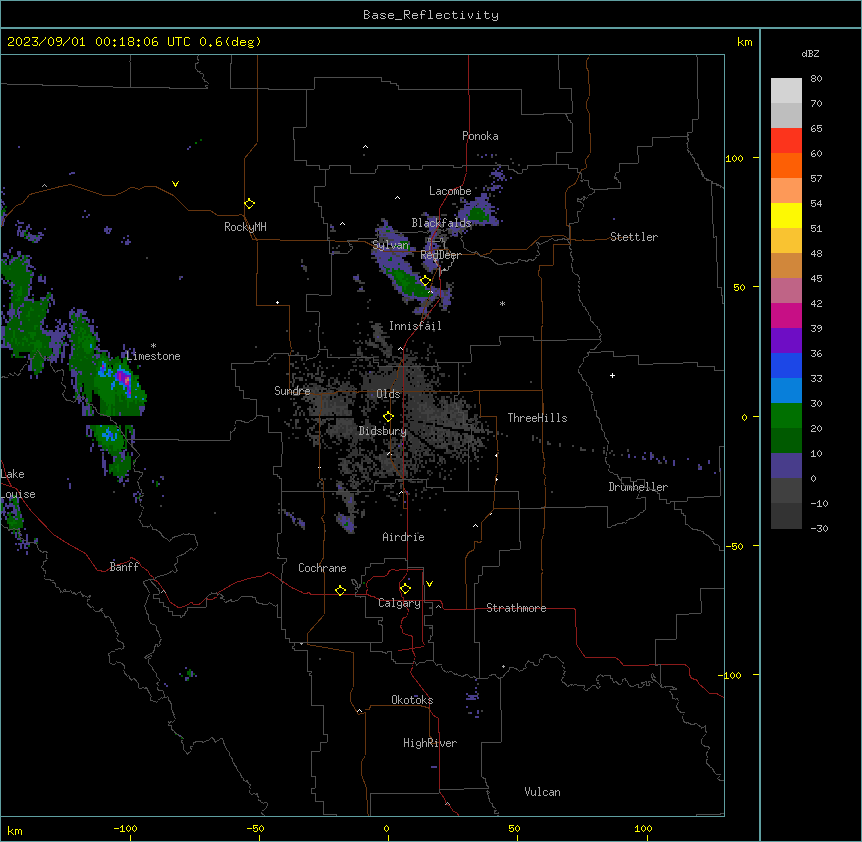Click the Strathmore city label
Image resolution: width=862 pixels, height=842 pixels.
[x=516, y=608]
